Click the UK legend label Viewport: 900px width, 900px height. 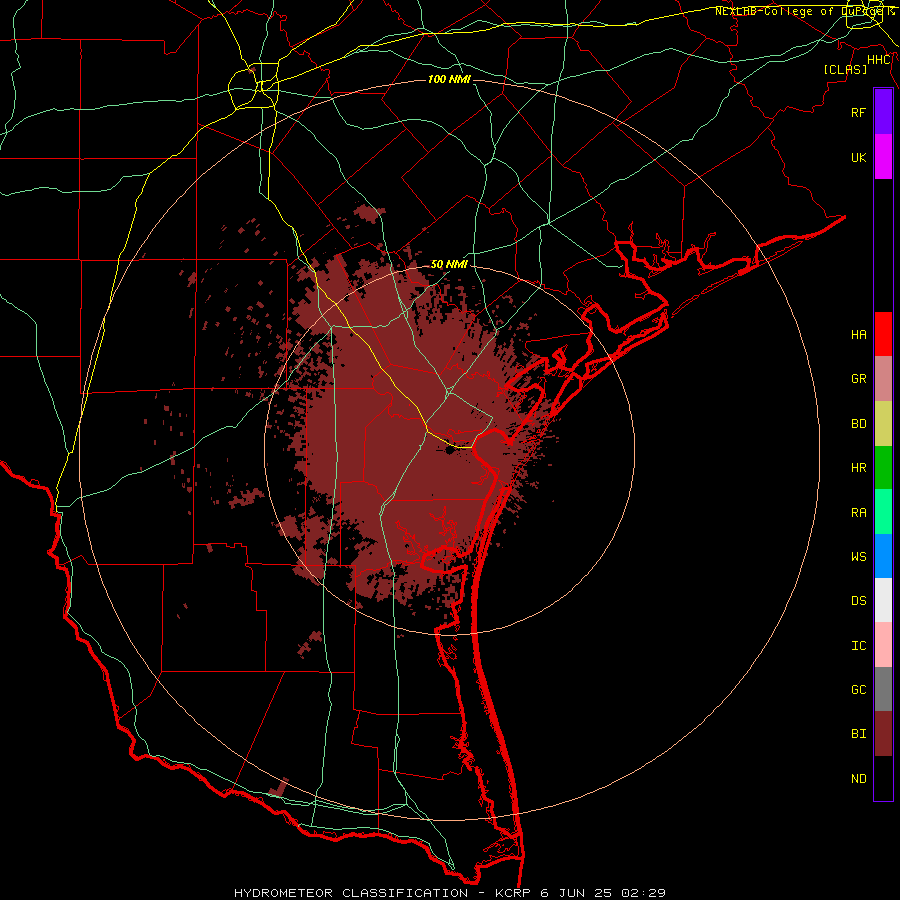(858, 157)
